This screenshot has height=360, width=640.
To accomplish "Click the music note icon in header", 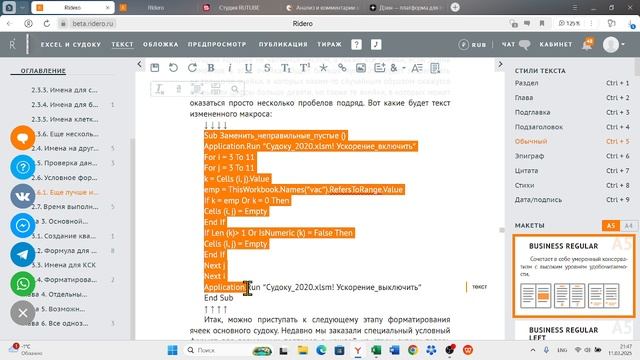I will (x=376, y=44).
